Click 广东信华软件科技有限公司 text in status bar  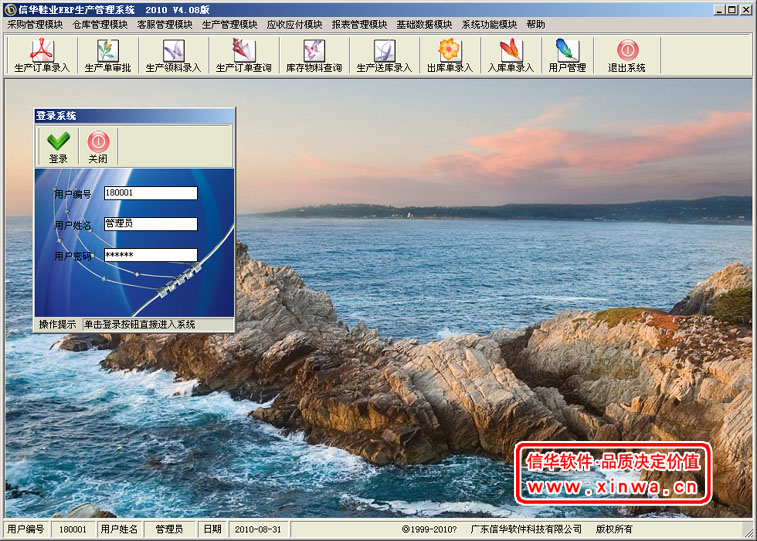(526, 529)
